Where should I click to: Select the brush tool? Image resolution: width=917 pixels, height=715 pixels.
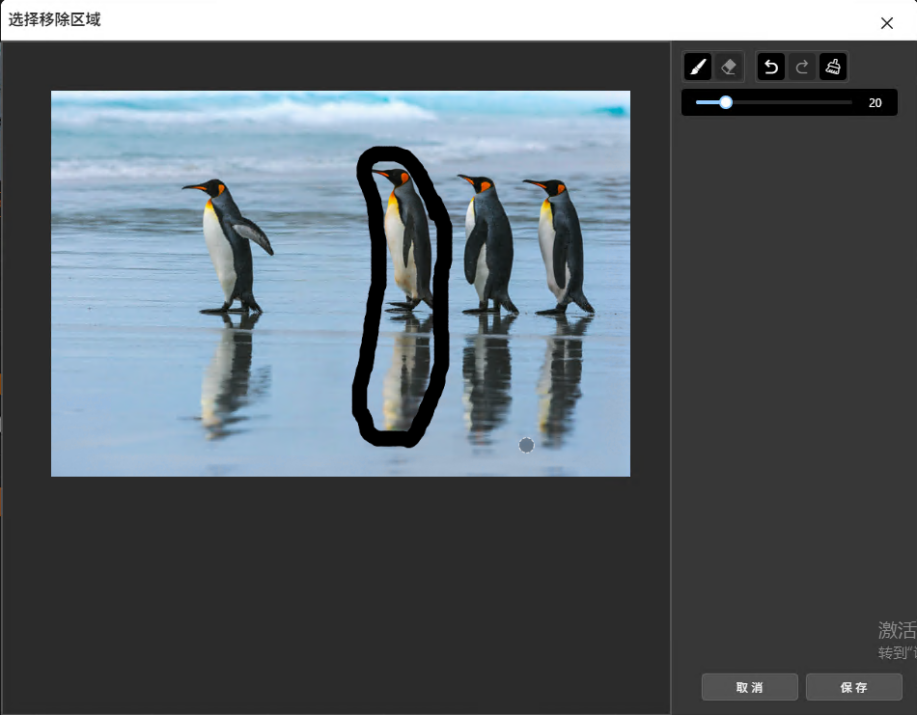pyautogui.click(x=698, y=67)
